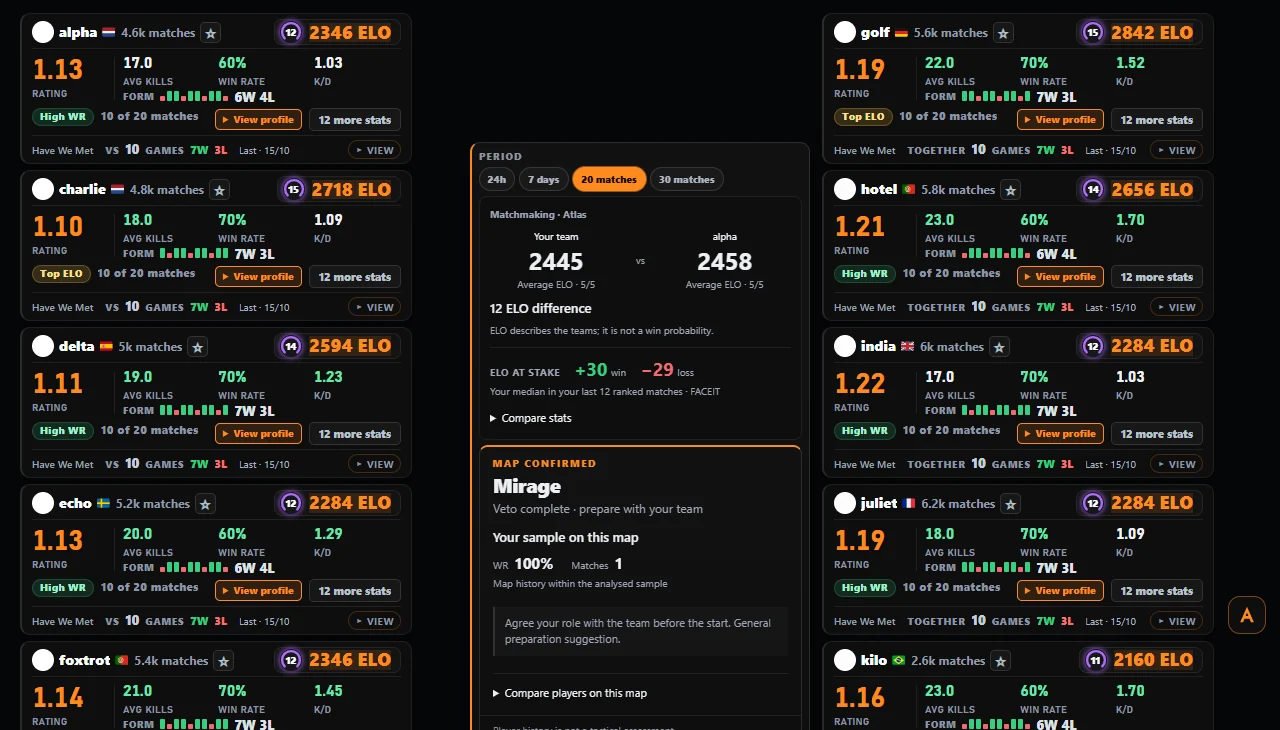
Task: Click golf's level 15 skill badge
Action: 1093,33
